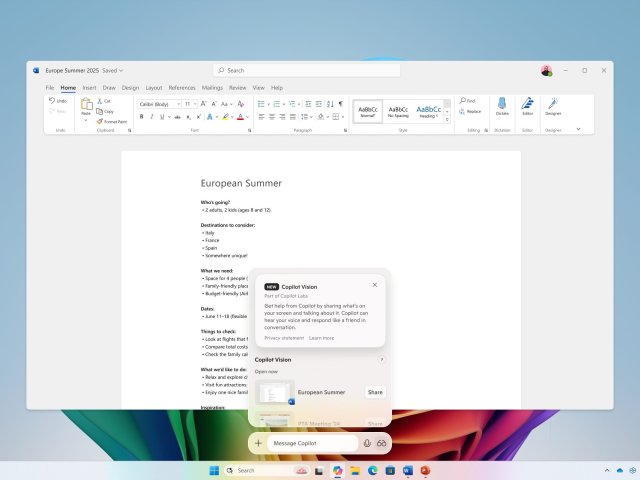This screenshot has height=480, width=640.
Task: Increase font size with grow-font icon
Action: (x=204, y=104)
